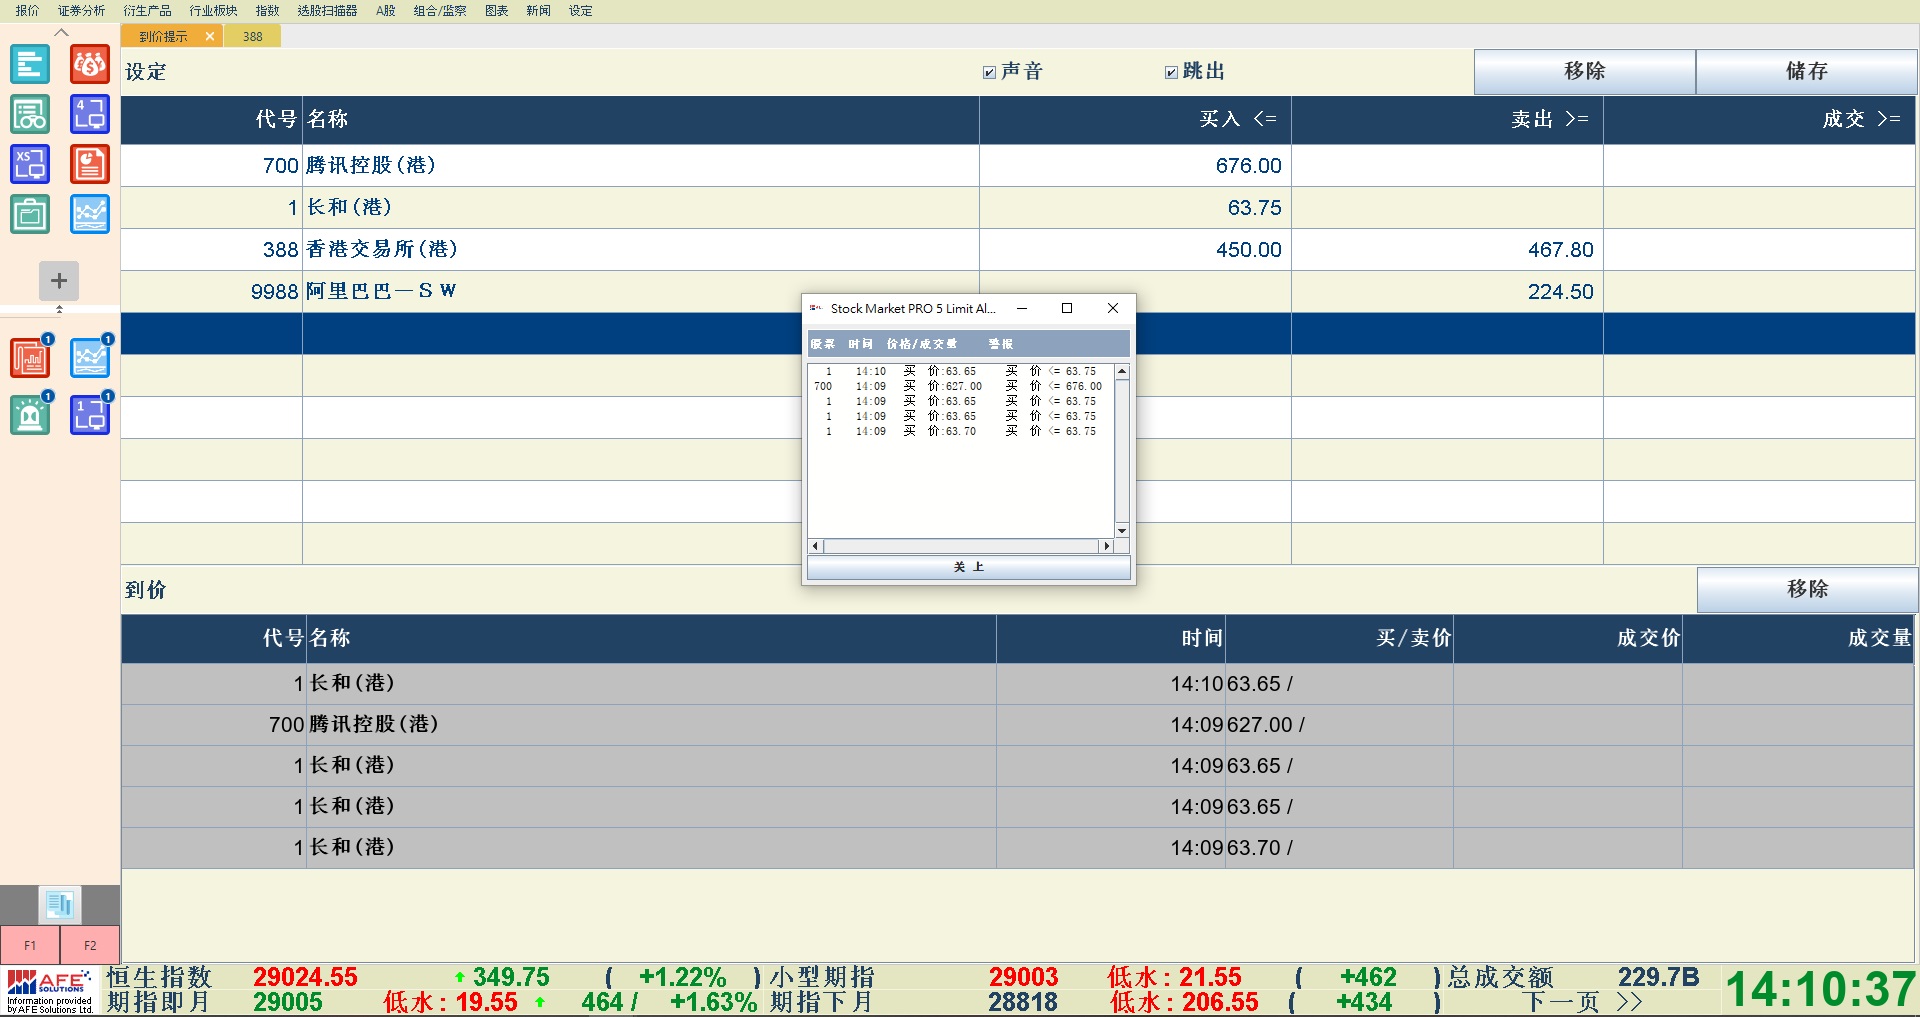Click the document pages icon above F1

(x=60, y=905)
